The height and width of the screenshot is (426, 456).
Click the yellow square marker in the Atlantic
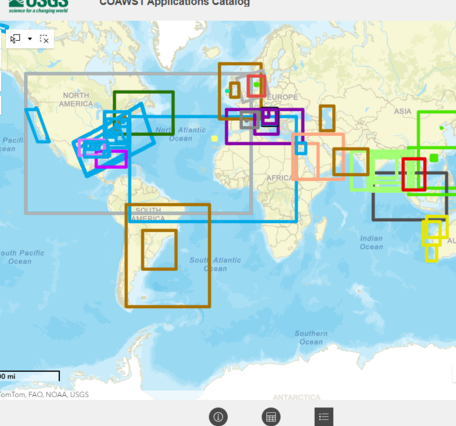coord(215,138)
